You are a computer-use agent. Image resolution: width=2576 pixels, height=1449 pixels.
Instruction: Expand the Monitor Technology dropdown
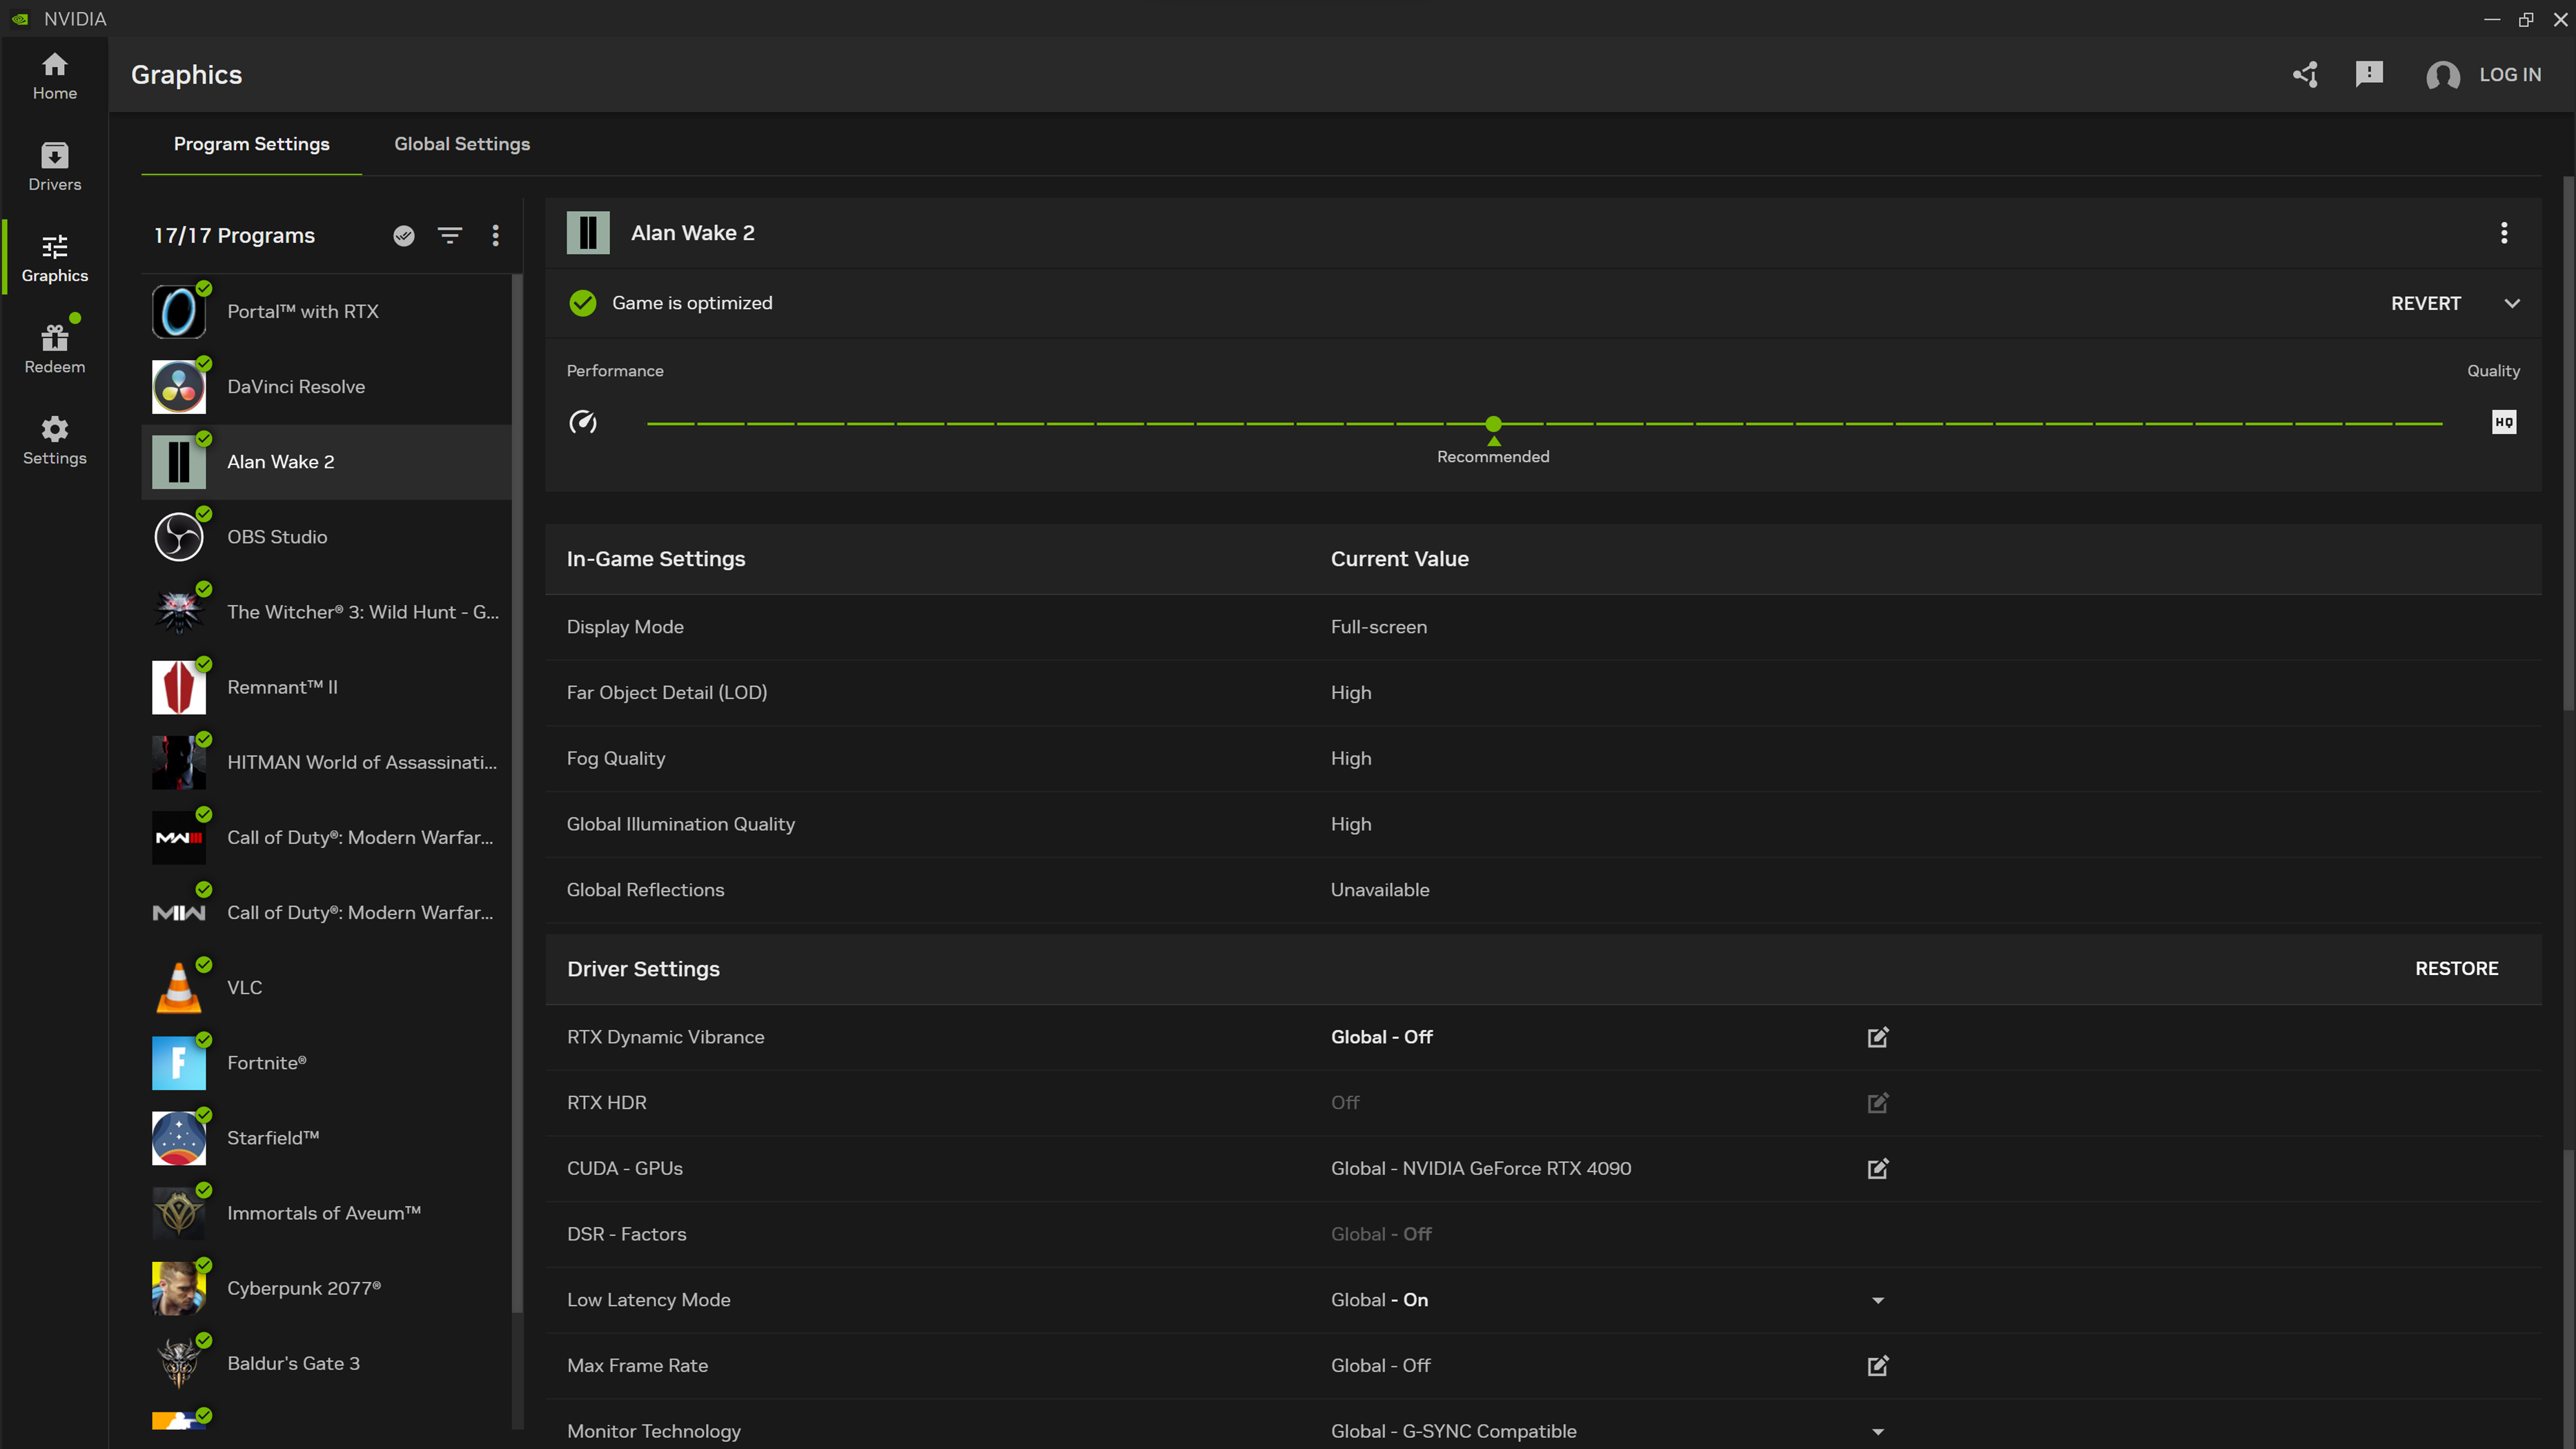1879,1430
